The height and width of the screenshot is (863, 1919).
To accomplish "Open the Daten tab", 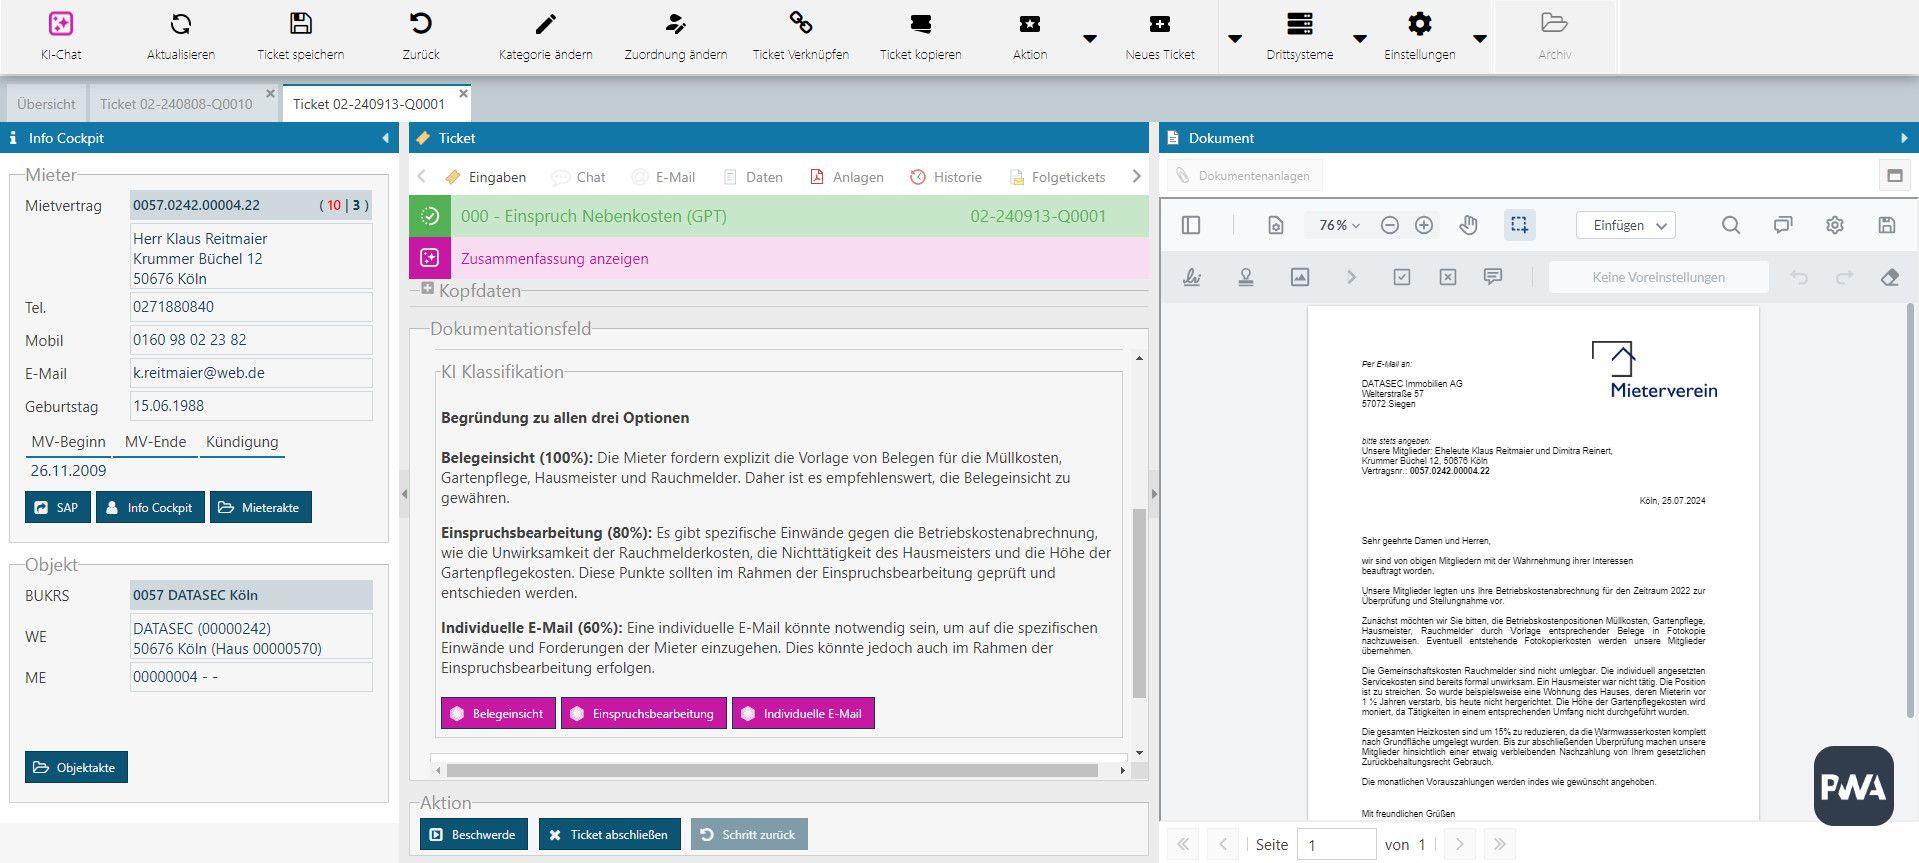I will (x=753, y=177).
